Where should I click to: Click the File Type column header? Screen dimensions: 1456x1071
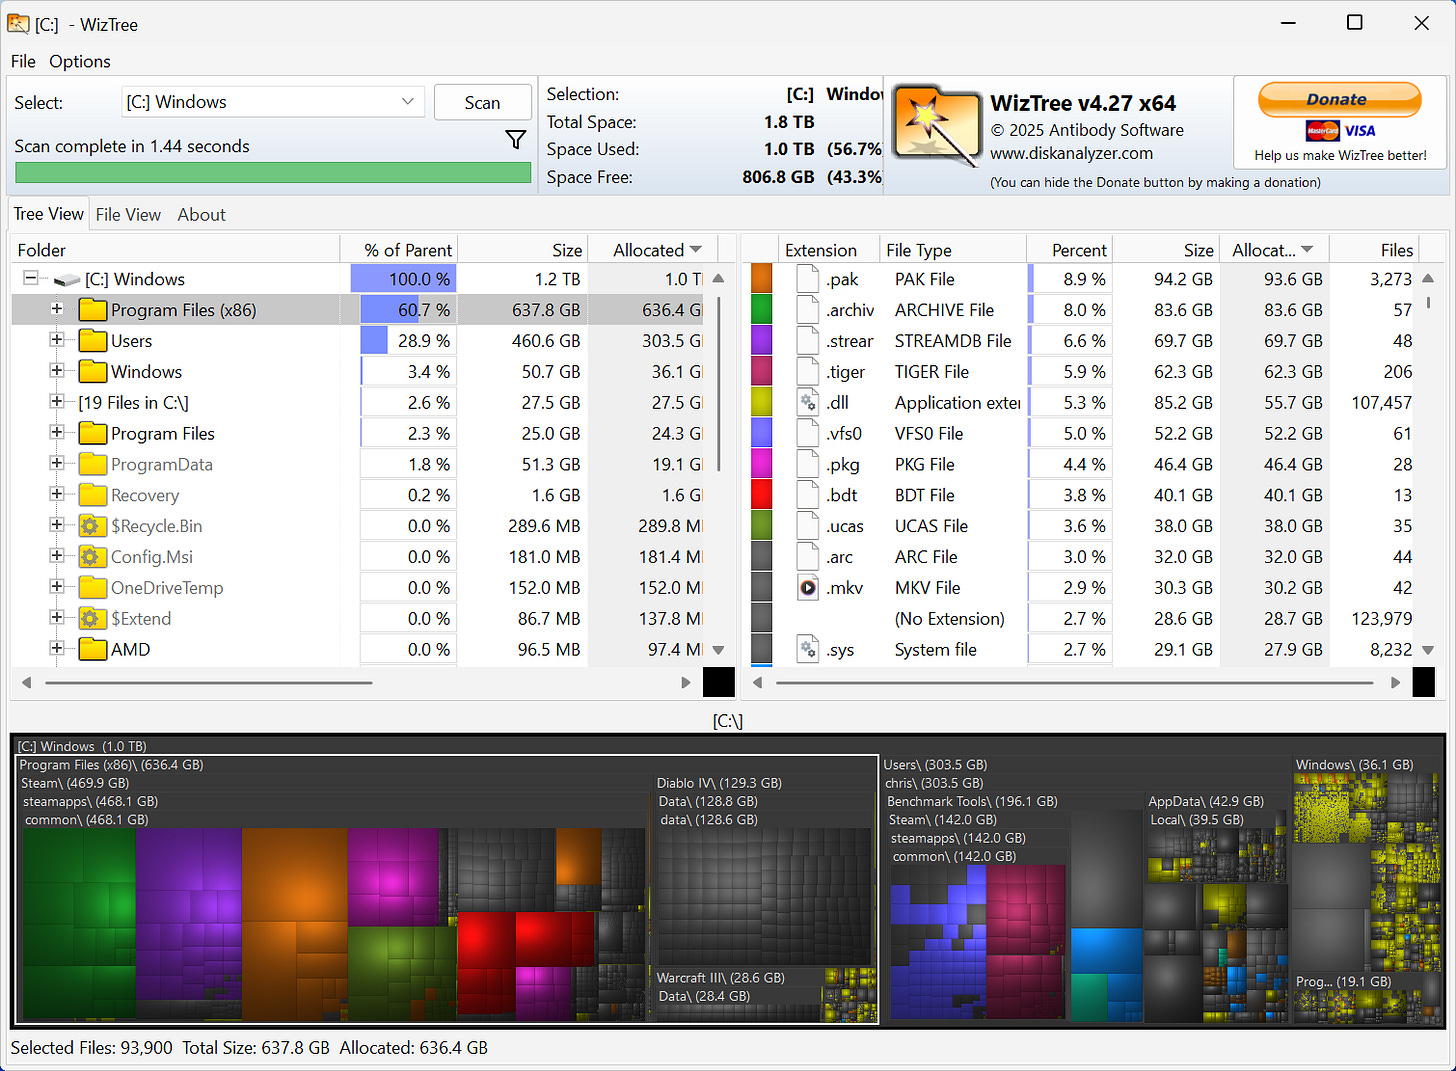click(952, 250)
